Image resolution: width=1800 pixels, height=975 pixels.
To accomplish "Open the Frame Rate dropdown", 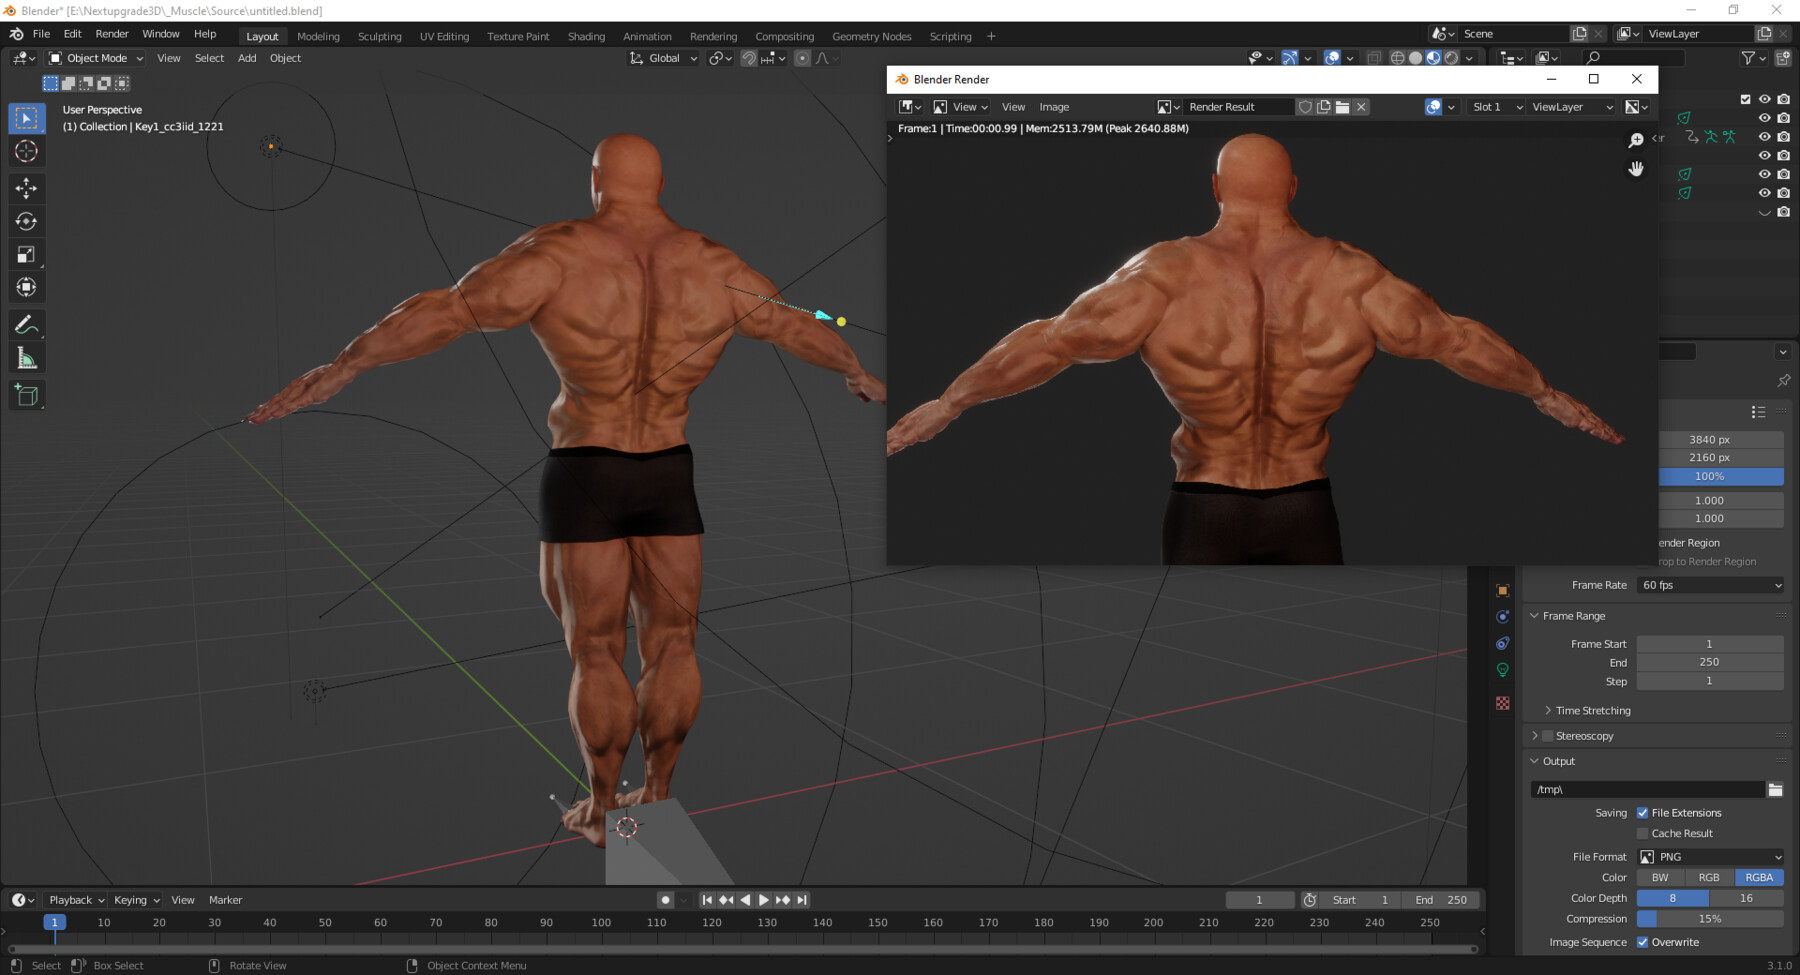I will [1710, 585].
